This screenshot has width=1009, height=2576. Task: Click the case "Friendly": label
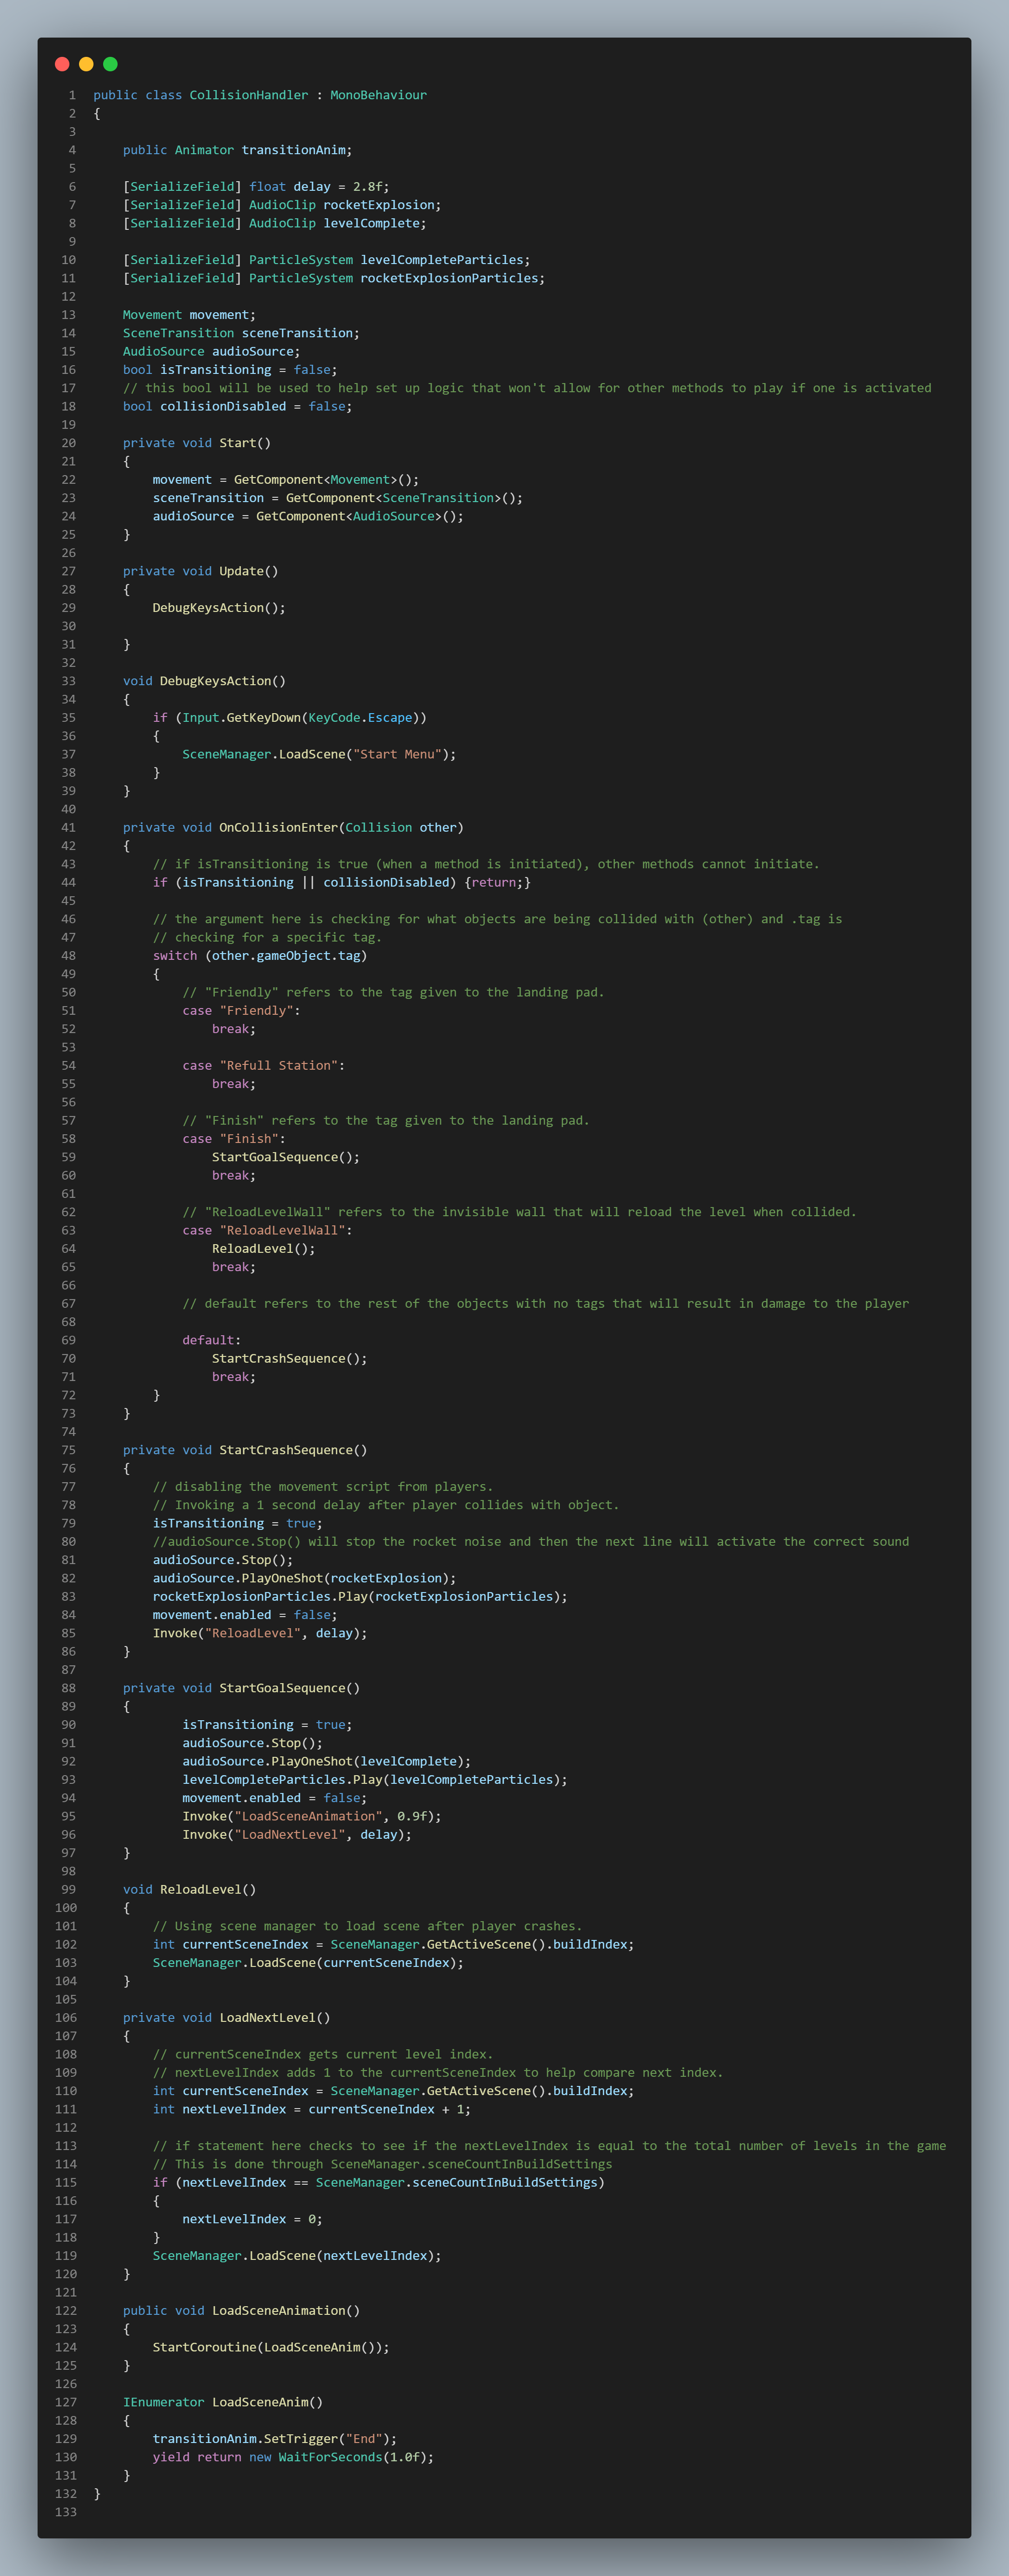241,1011
